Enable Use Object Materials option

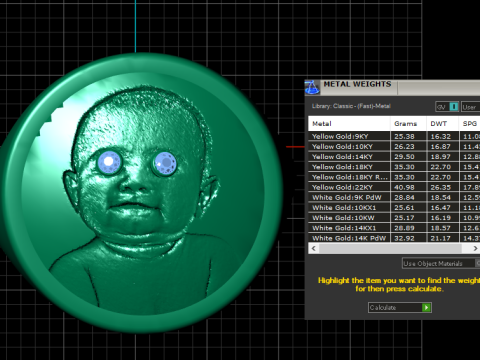click(x=441, y=263)
